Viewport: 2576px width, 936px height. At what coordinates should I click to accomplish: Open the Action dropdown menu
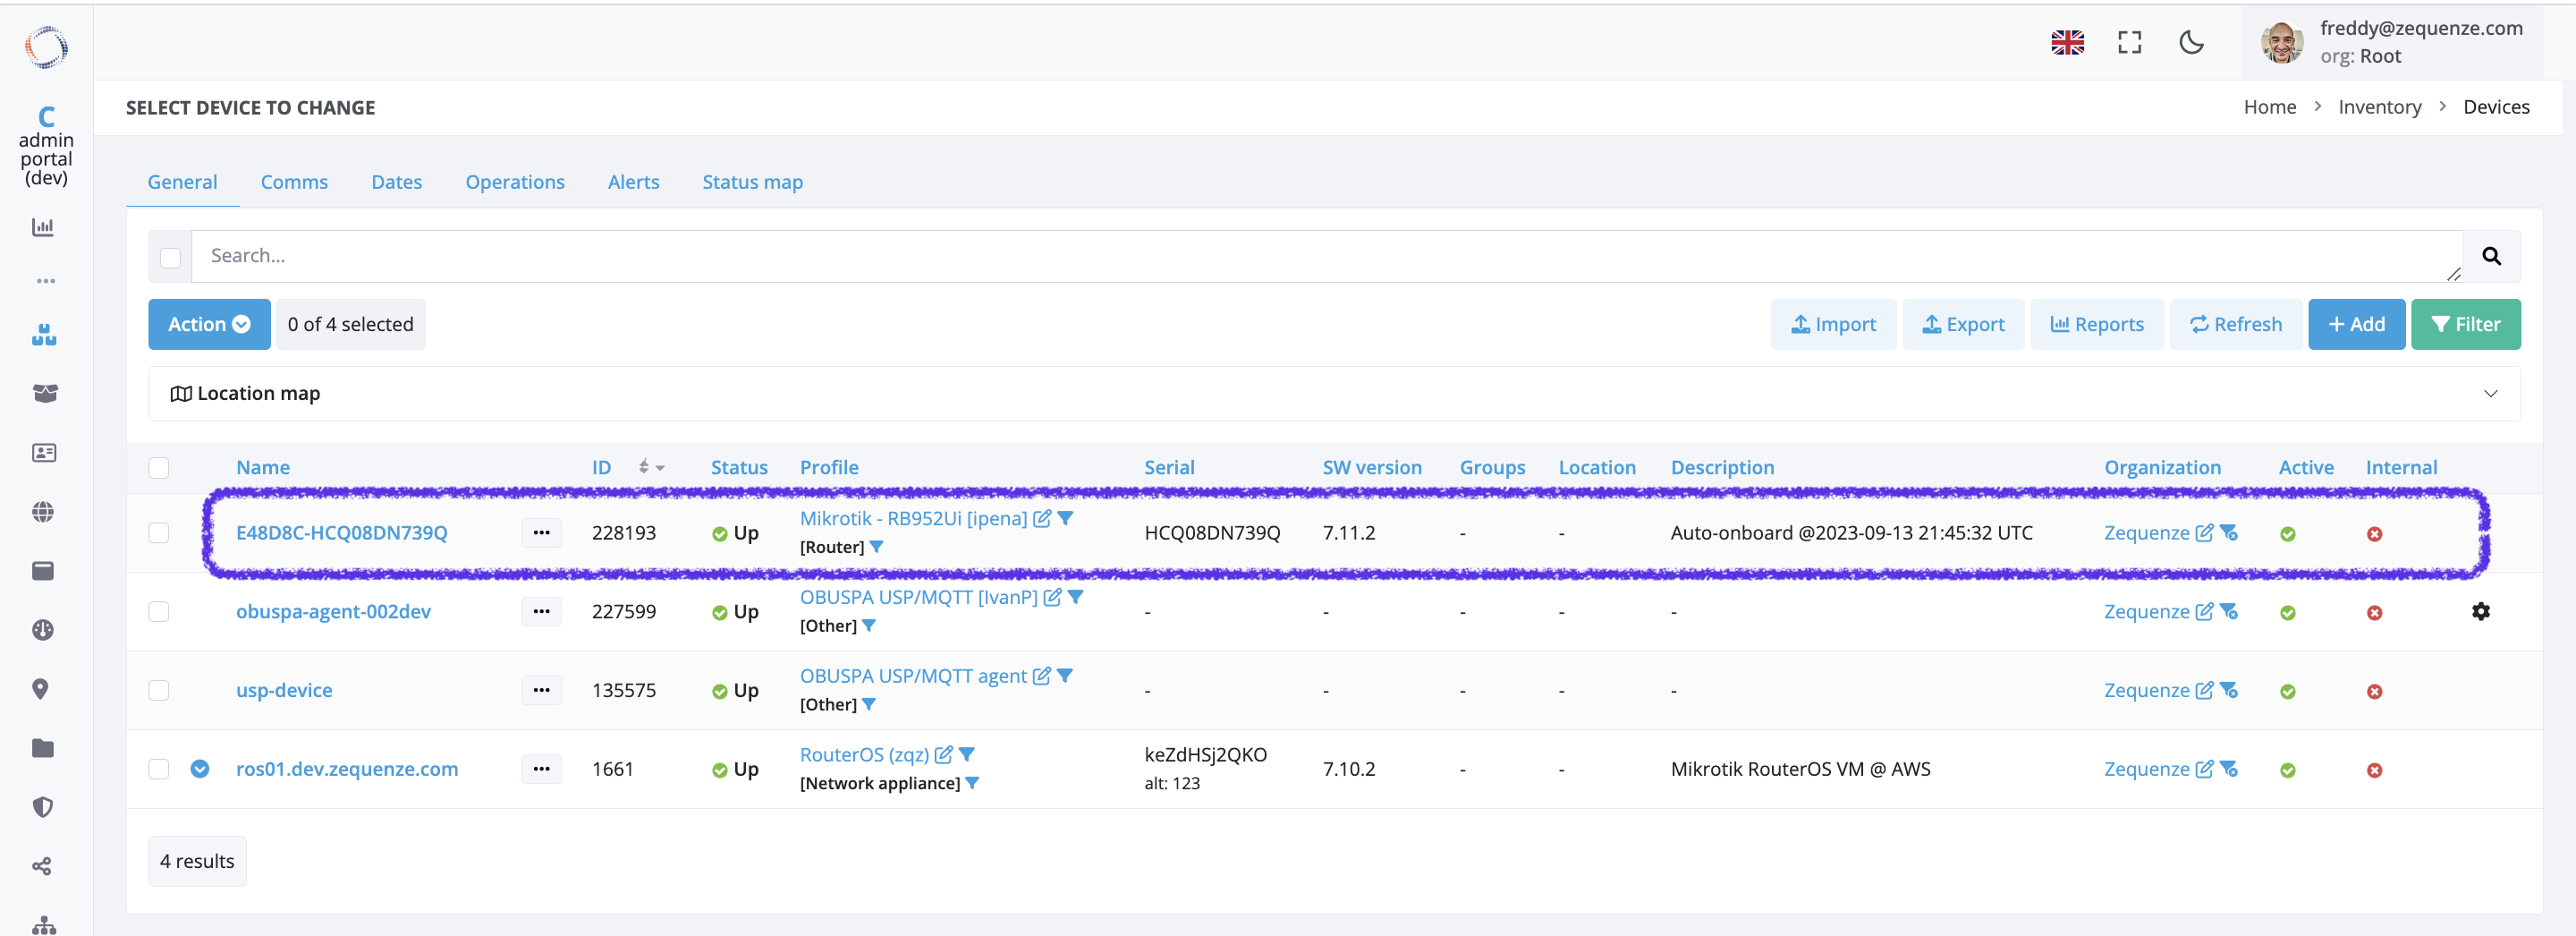click(209, 324)
